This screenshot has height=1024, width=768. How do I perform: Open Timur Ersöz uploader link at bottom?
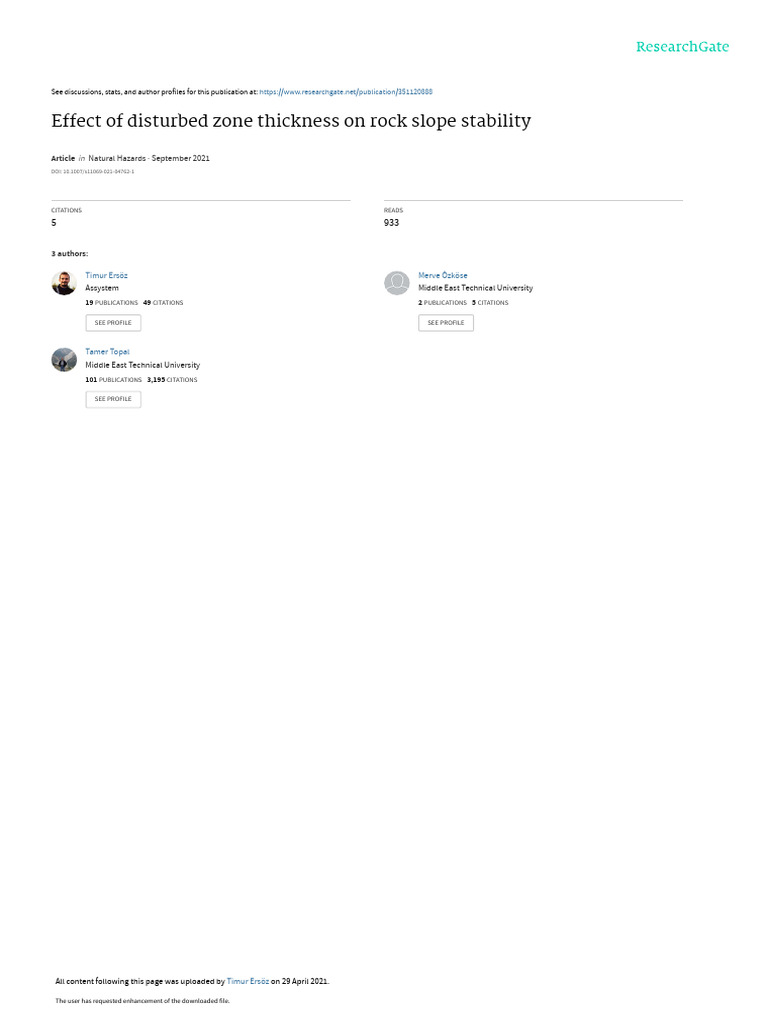tap(248, 982)
